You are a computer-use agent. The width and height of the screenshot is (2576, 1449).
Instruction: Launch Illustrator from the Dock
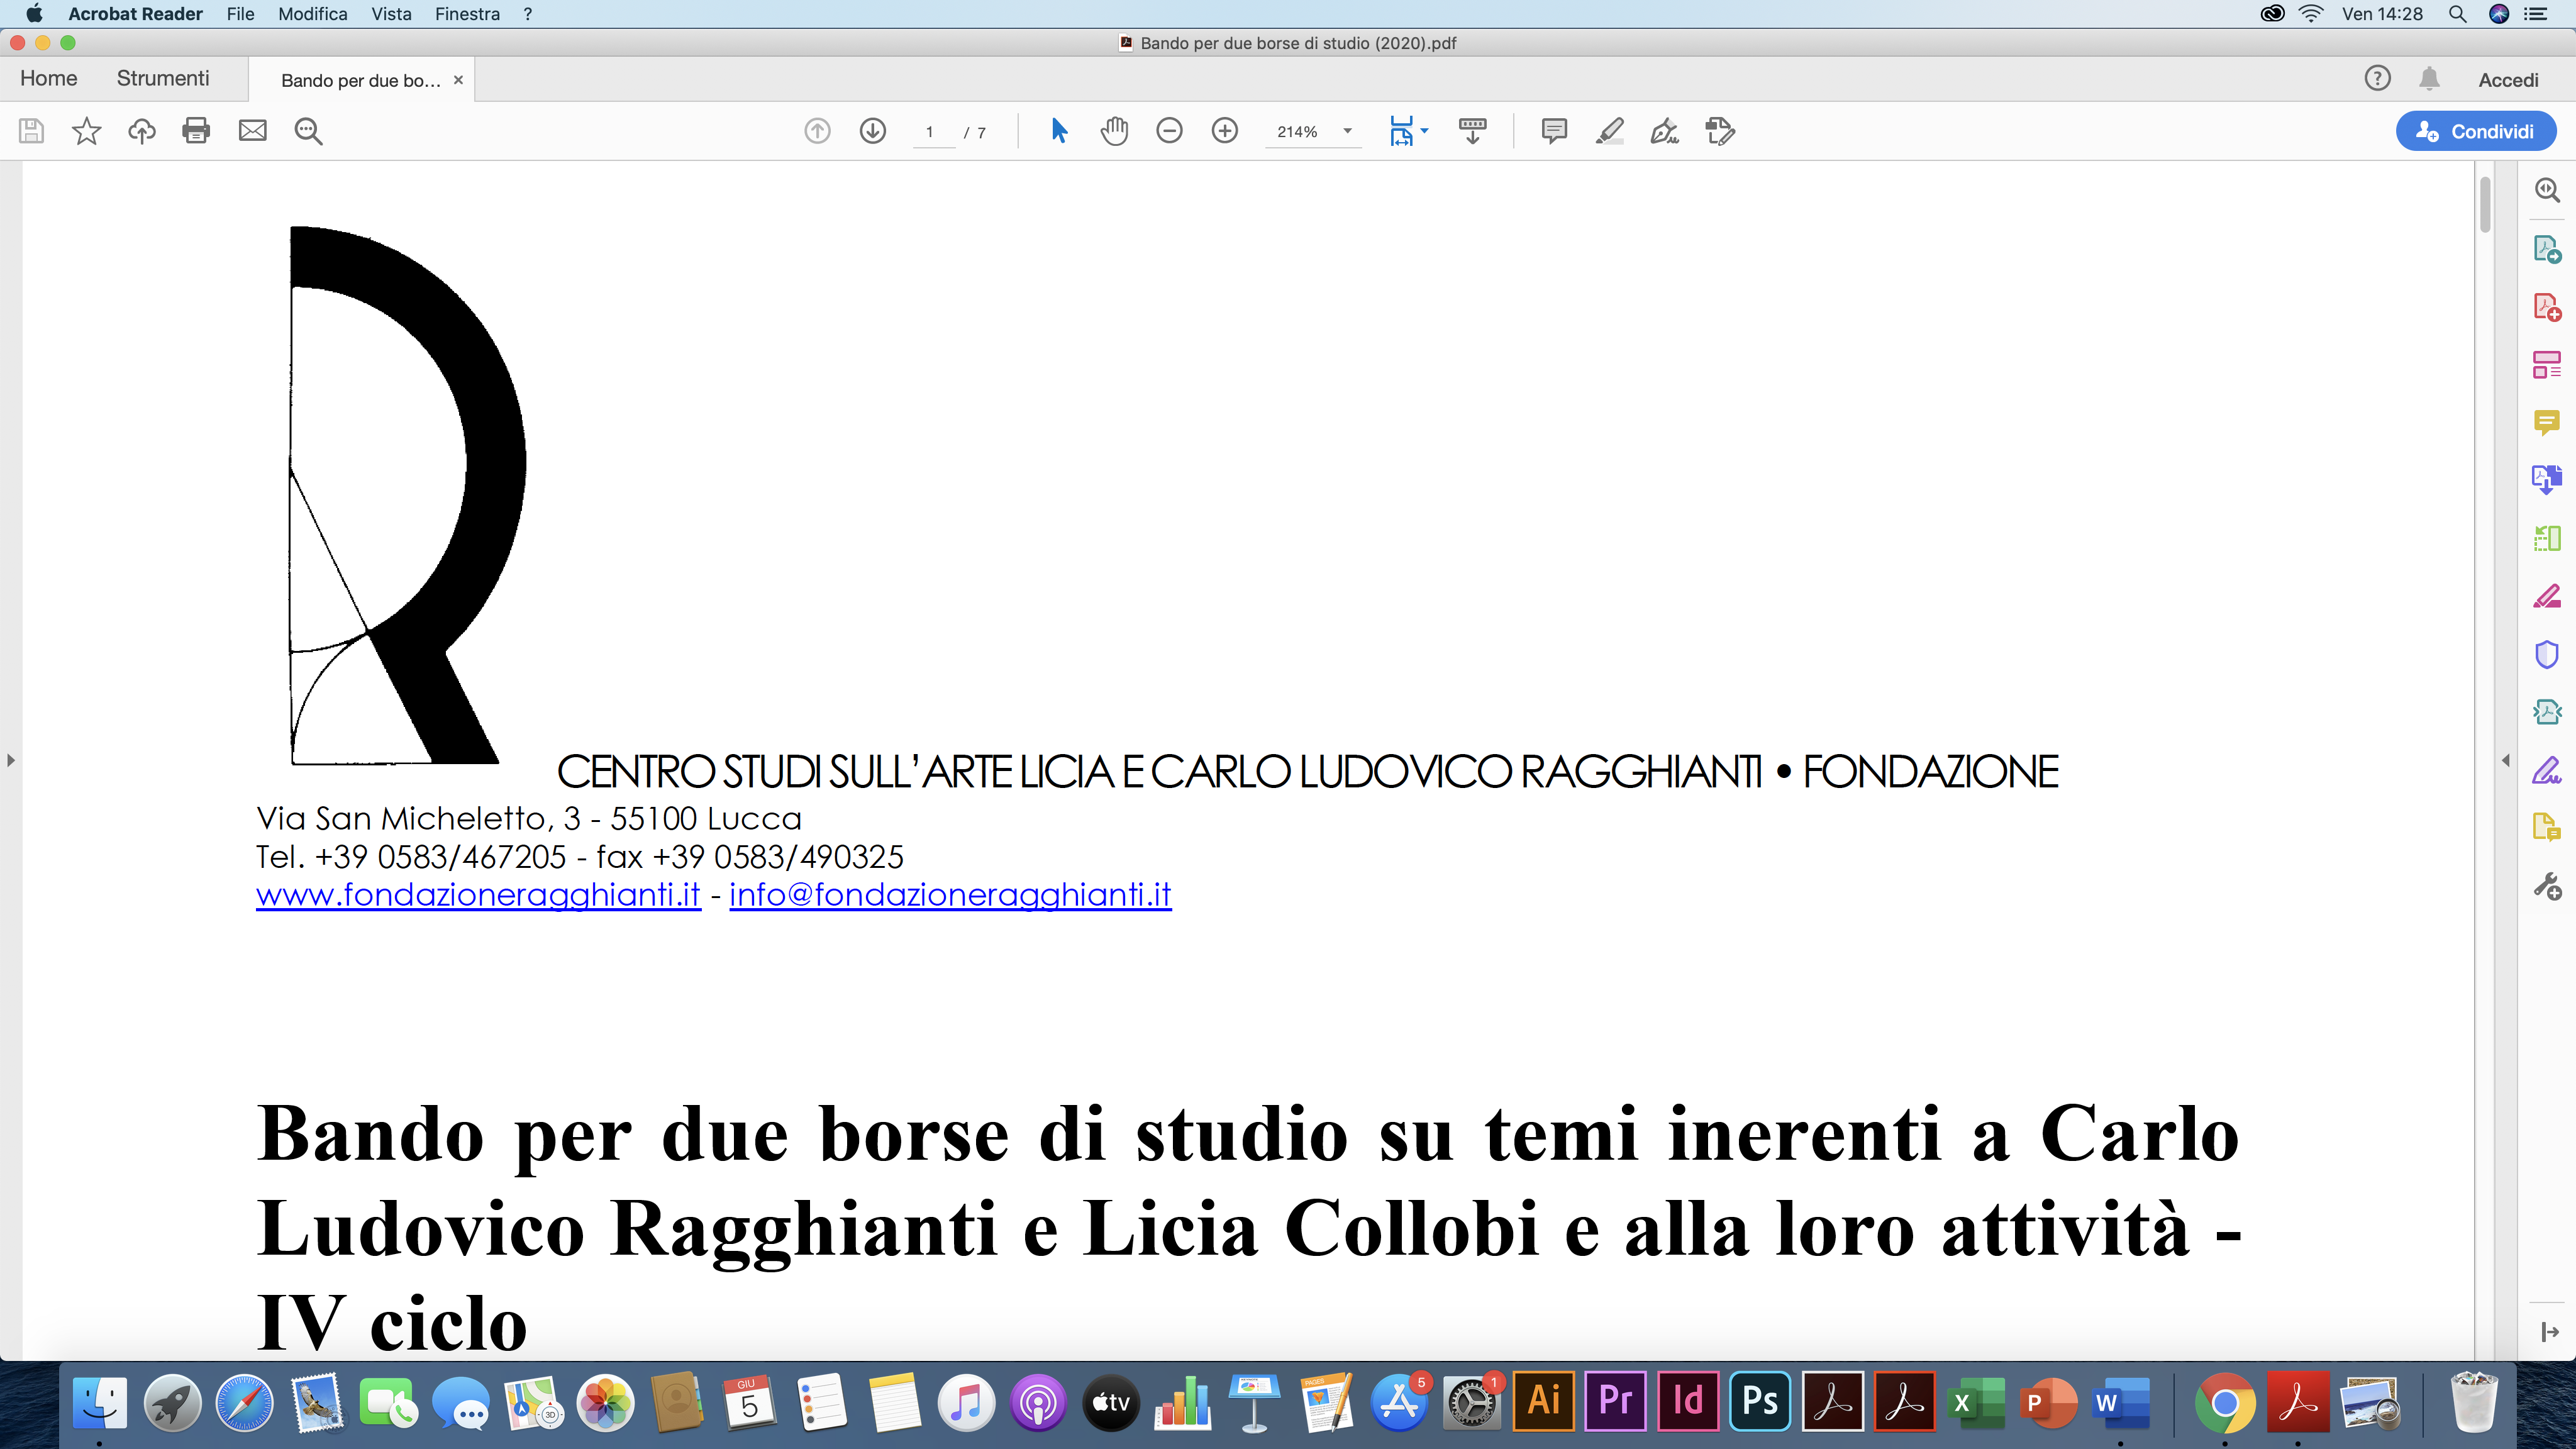point(1543,1401)
